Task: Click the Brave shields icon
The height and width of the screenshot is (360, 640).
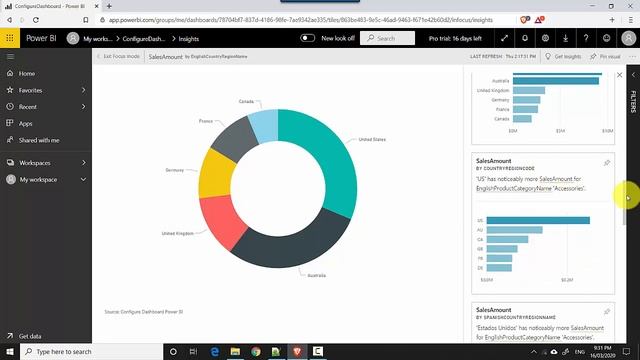Action: tap(525, 20)
